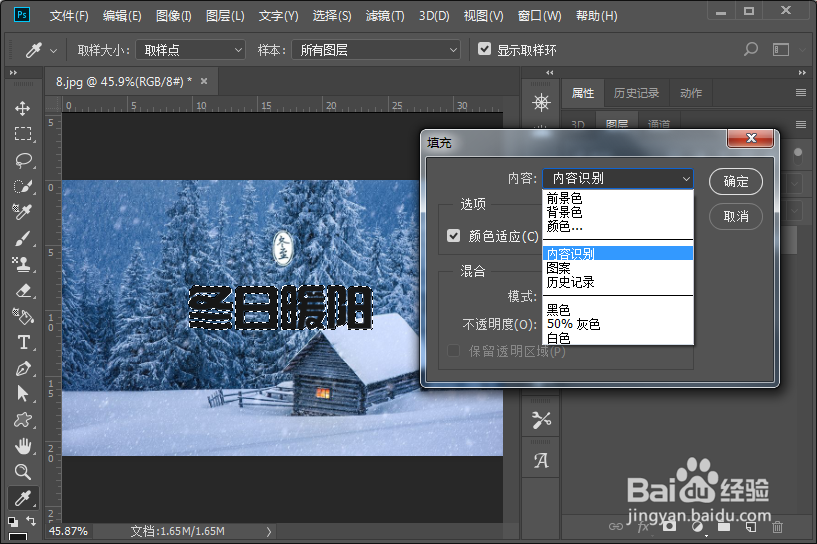Open the 图层(L) menu
This screenshot has height=544, width=817.
point(225,16)
